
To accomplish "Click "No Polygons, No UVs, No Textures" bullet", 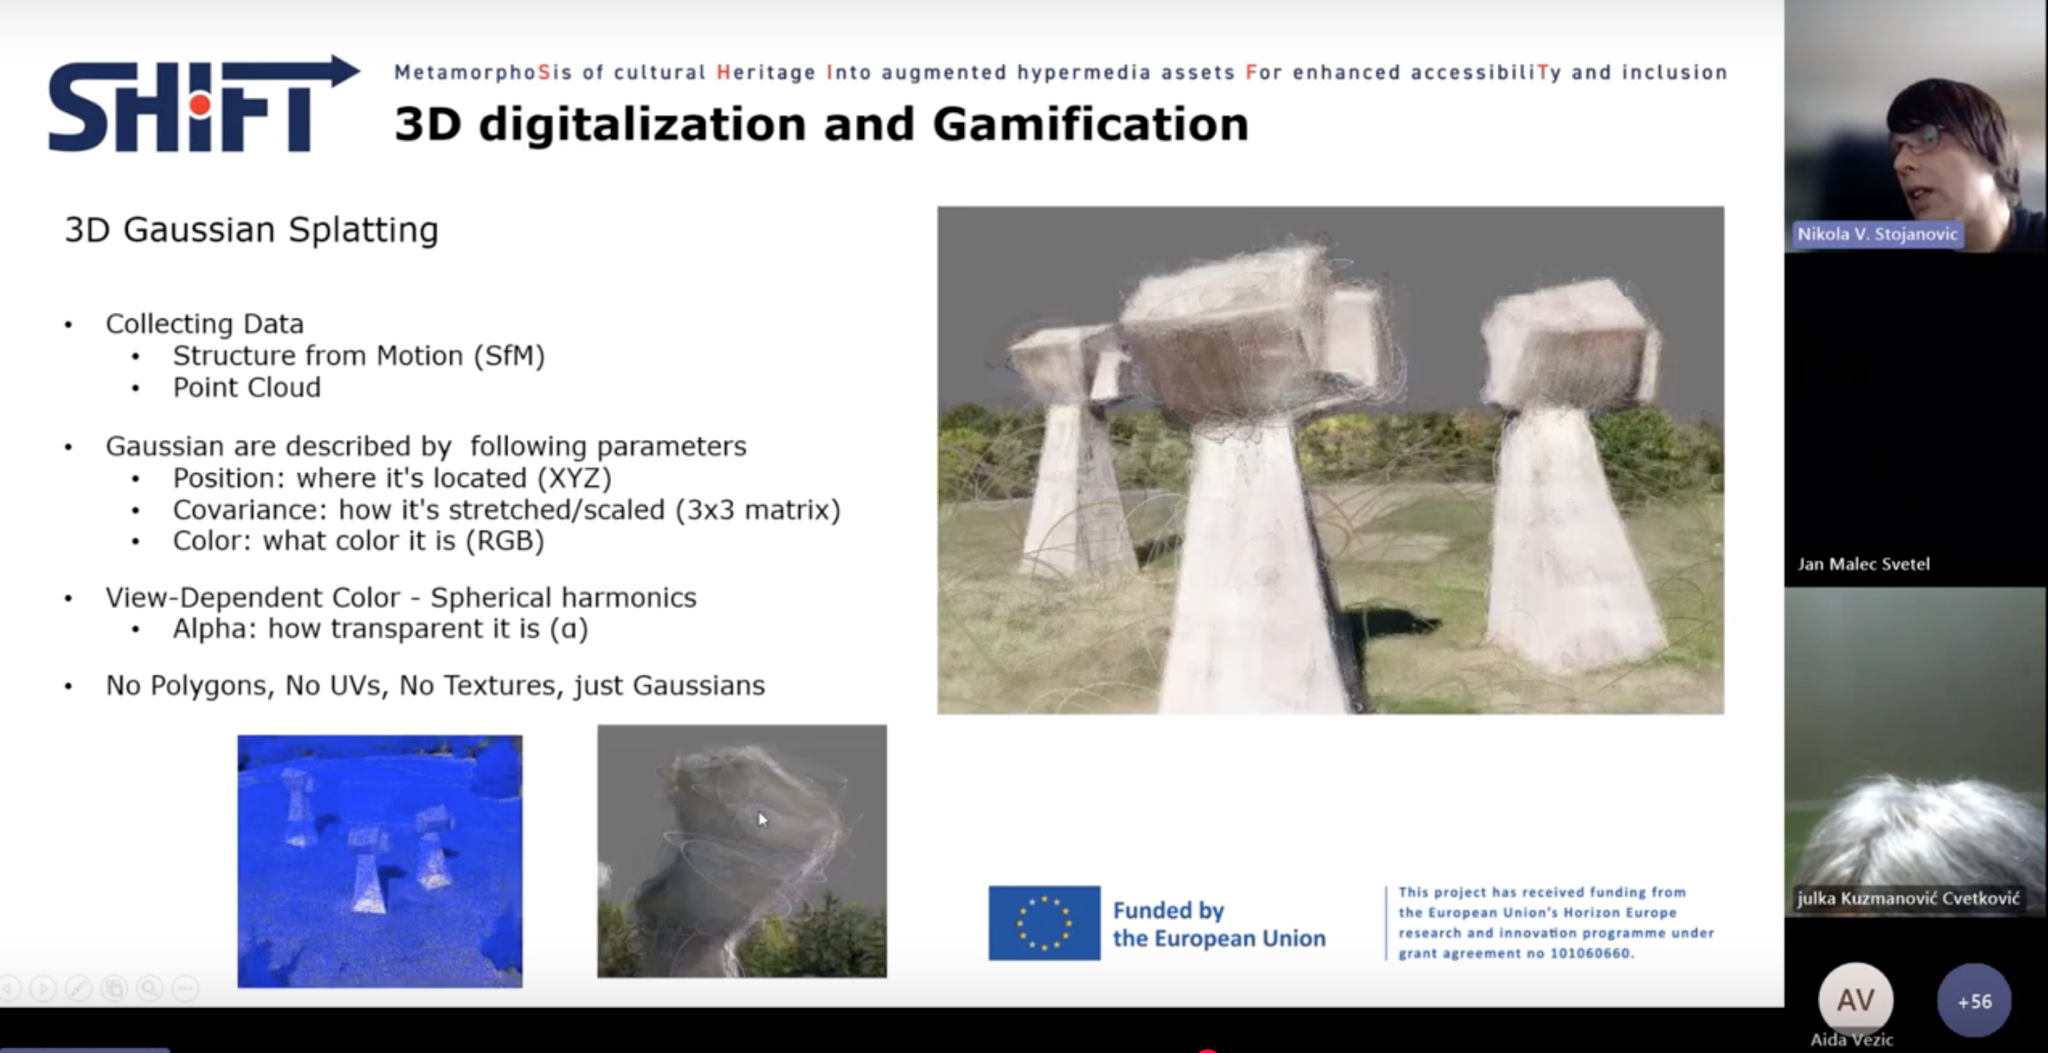I will 435,686.
